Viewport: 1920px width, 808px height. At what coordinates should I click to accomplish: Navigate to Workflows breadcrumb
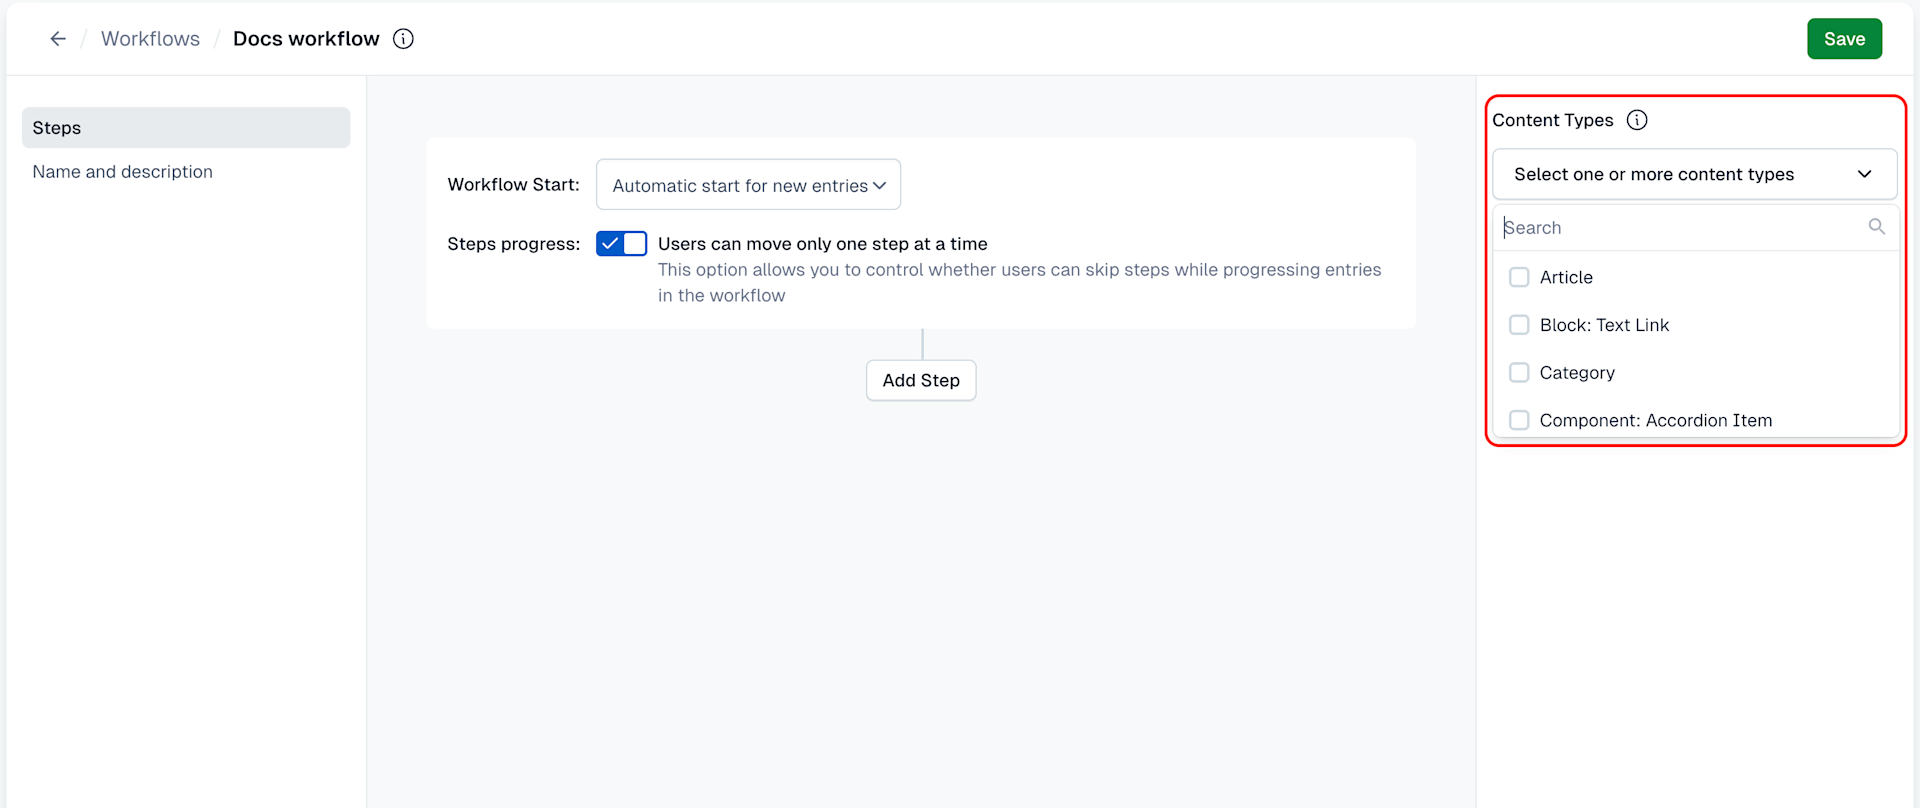[150, 39]
